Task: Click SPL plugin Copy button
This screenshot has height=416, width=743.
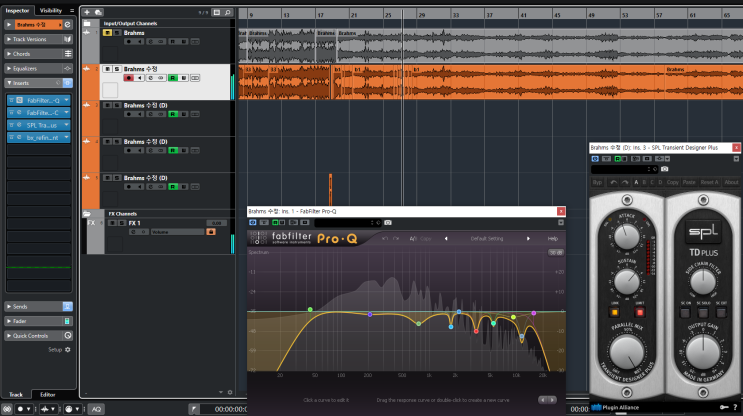Action: 672,182
